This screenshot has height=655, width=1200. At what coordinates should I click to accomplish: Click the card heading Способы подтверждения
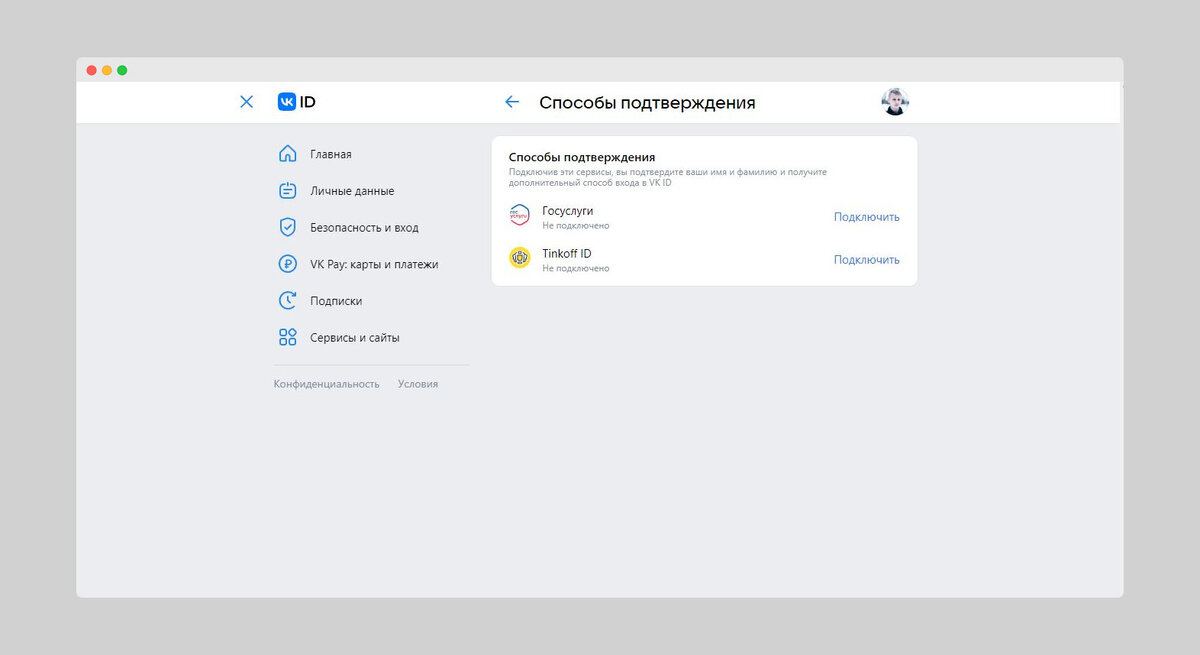pyautogui.click(x=582, y=157)
